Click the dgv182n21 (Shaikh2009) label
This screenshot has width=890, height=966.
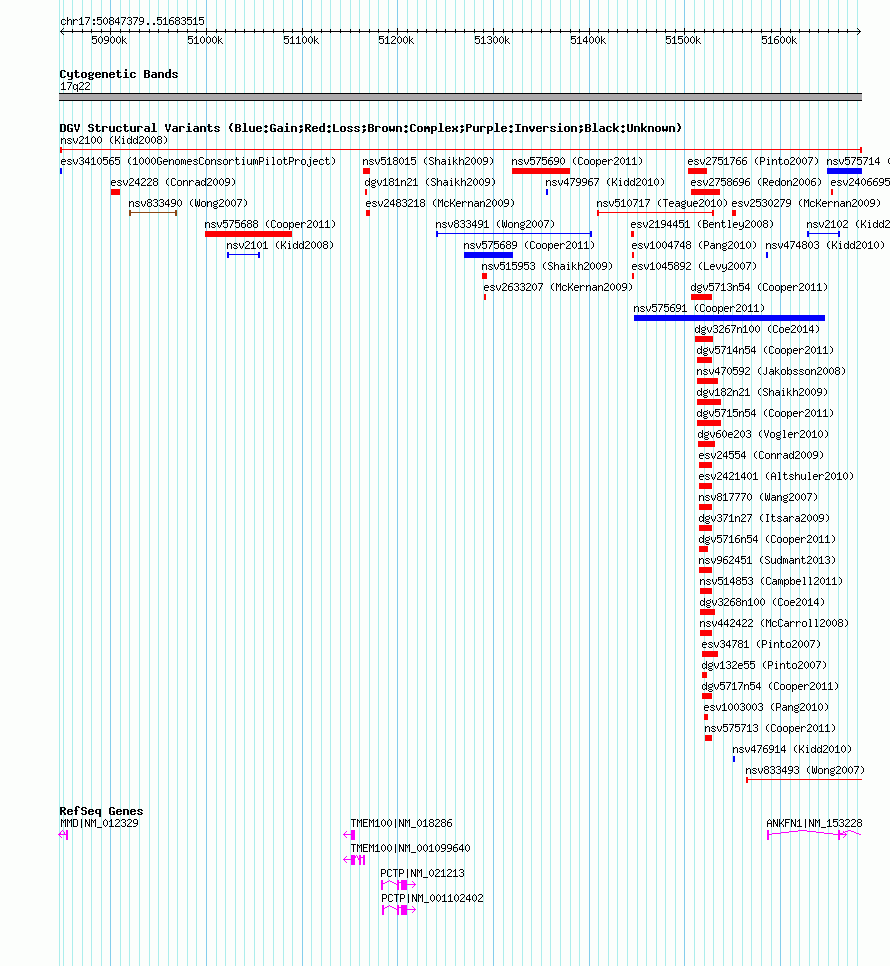tap(762, 392)
